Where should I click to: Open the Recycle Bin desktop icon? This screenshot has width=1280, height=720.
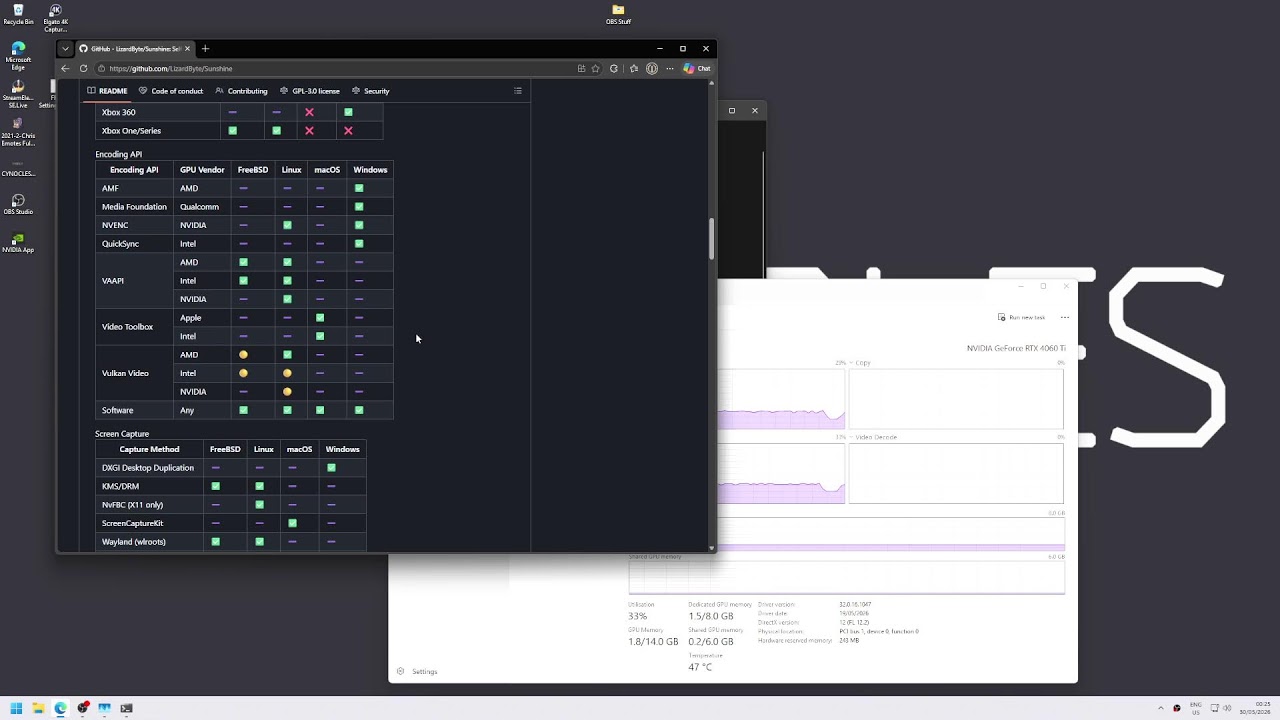point(18,14)
